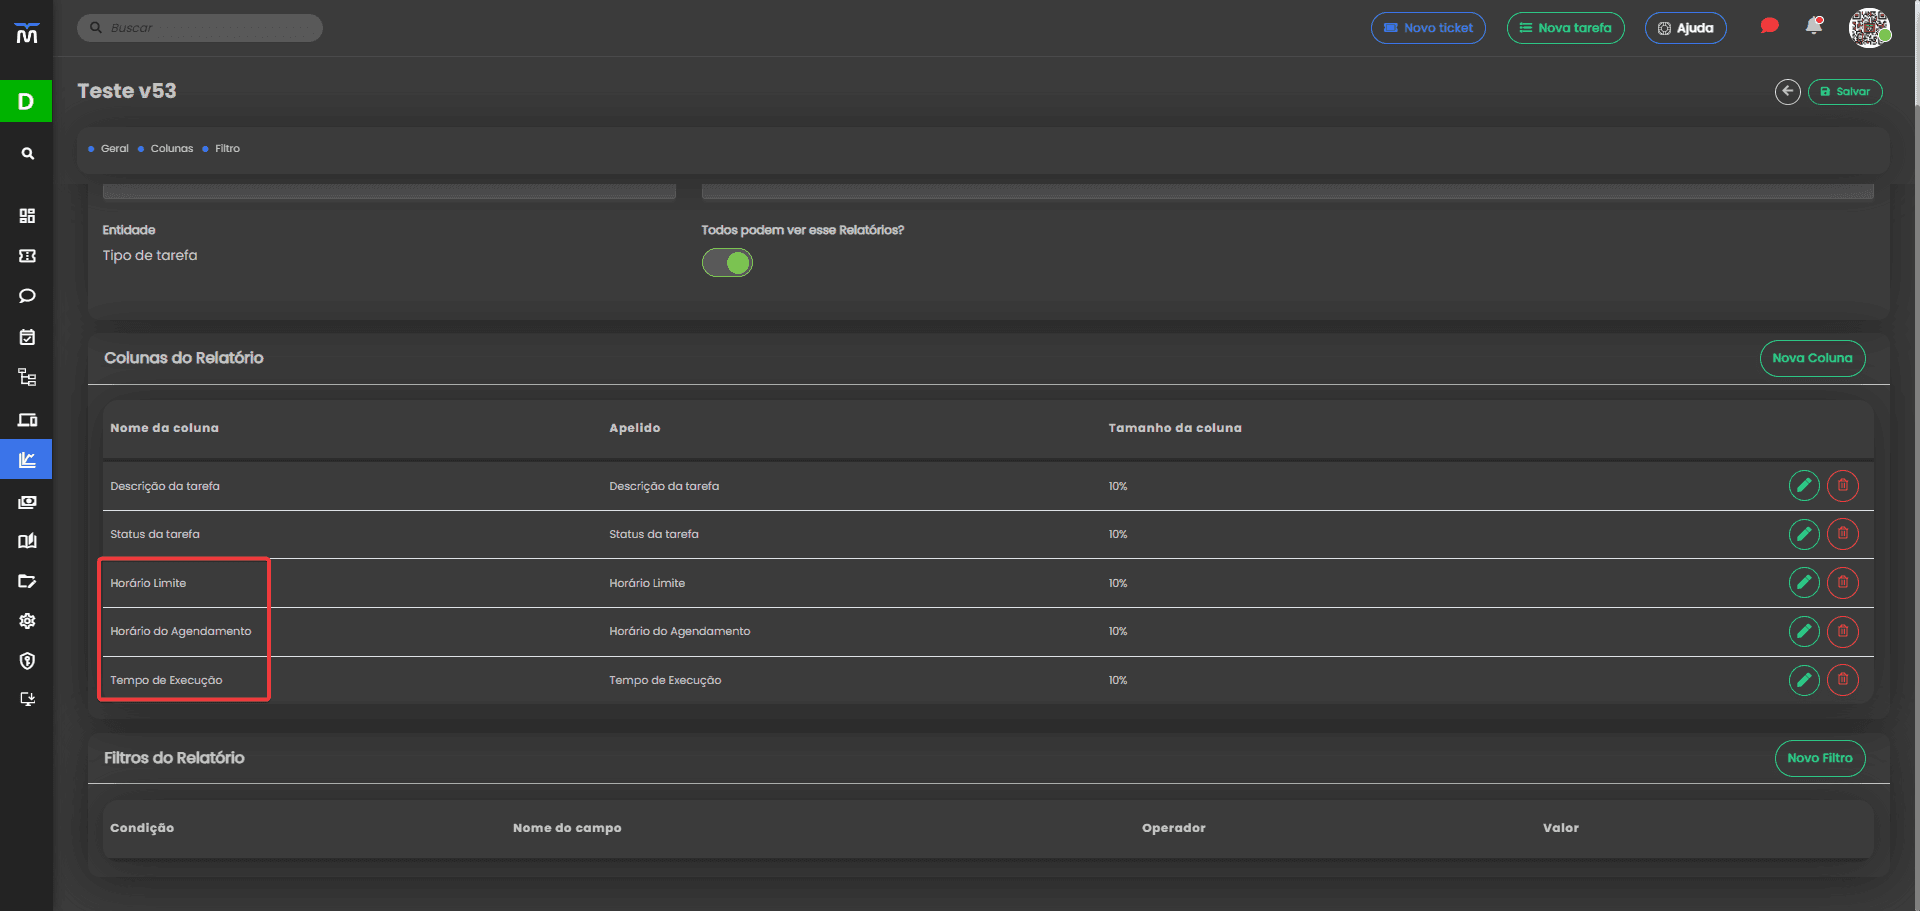Jump to the Filtro section tab
Viewport: 1920px width, 911px height.
[227, 149]
